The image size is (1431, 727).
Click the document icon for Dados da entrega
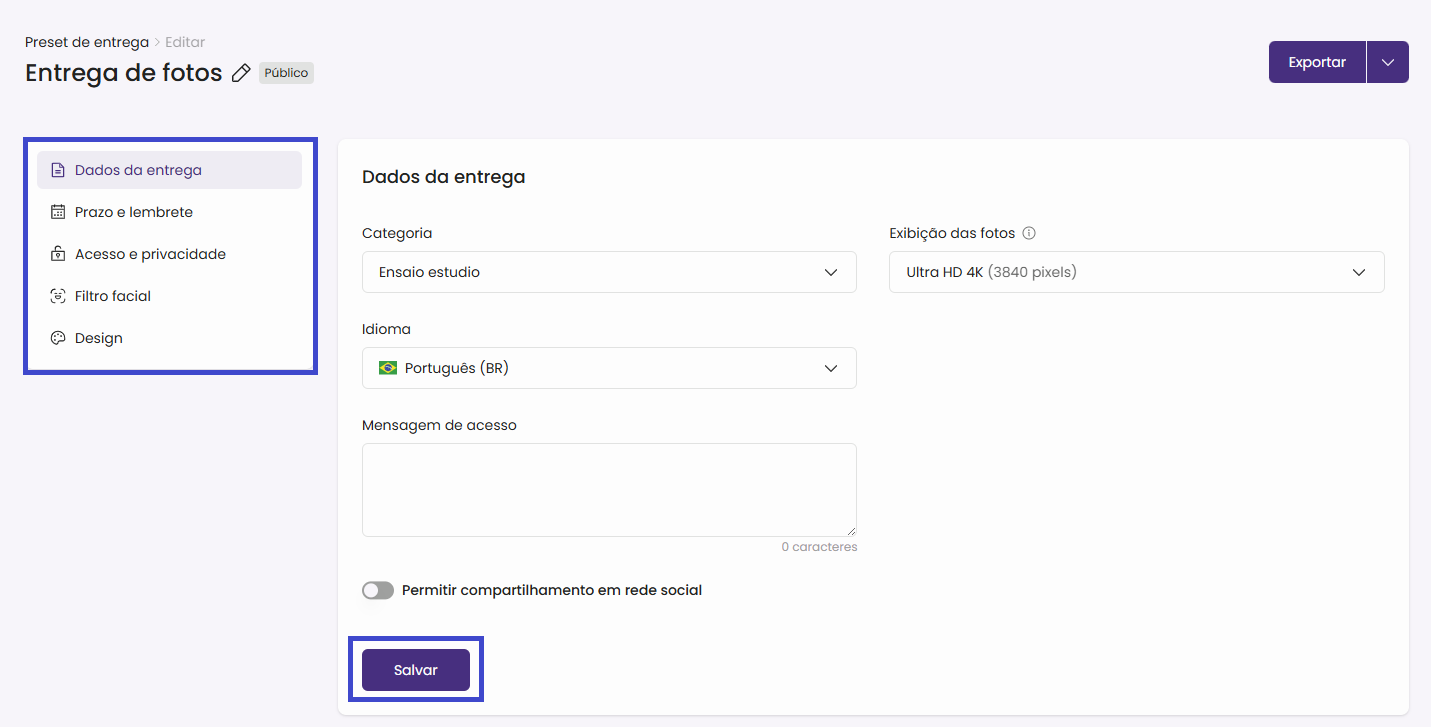click(58, 170)
